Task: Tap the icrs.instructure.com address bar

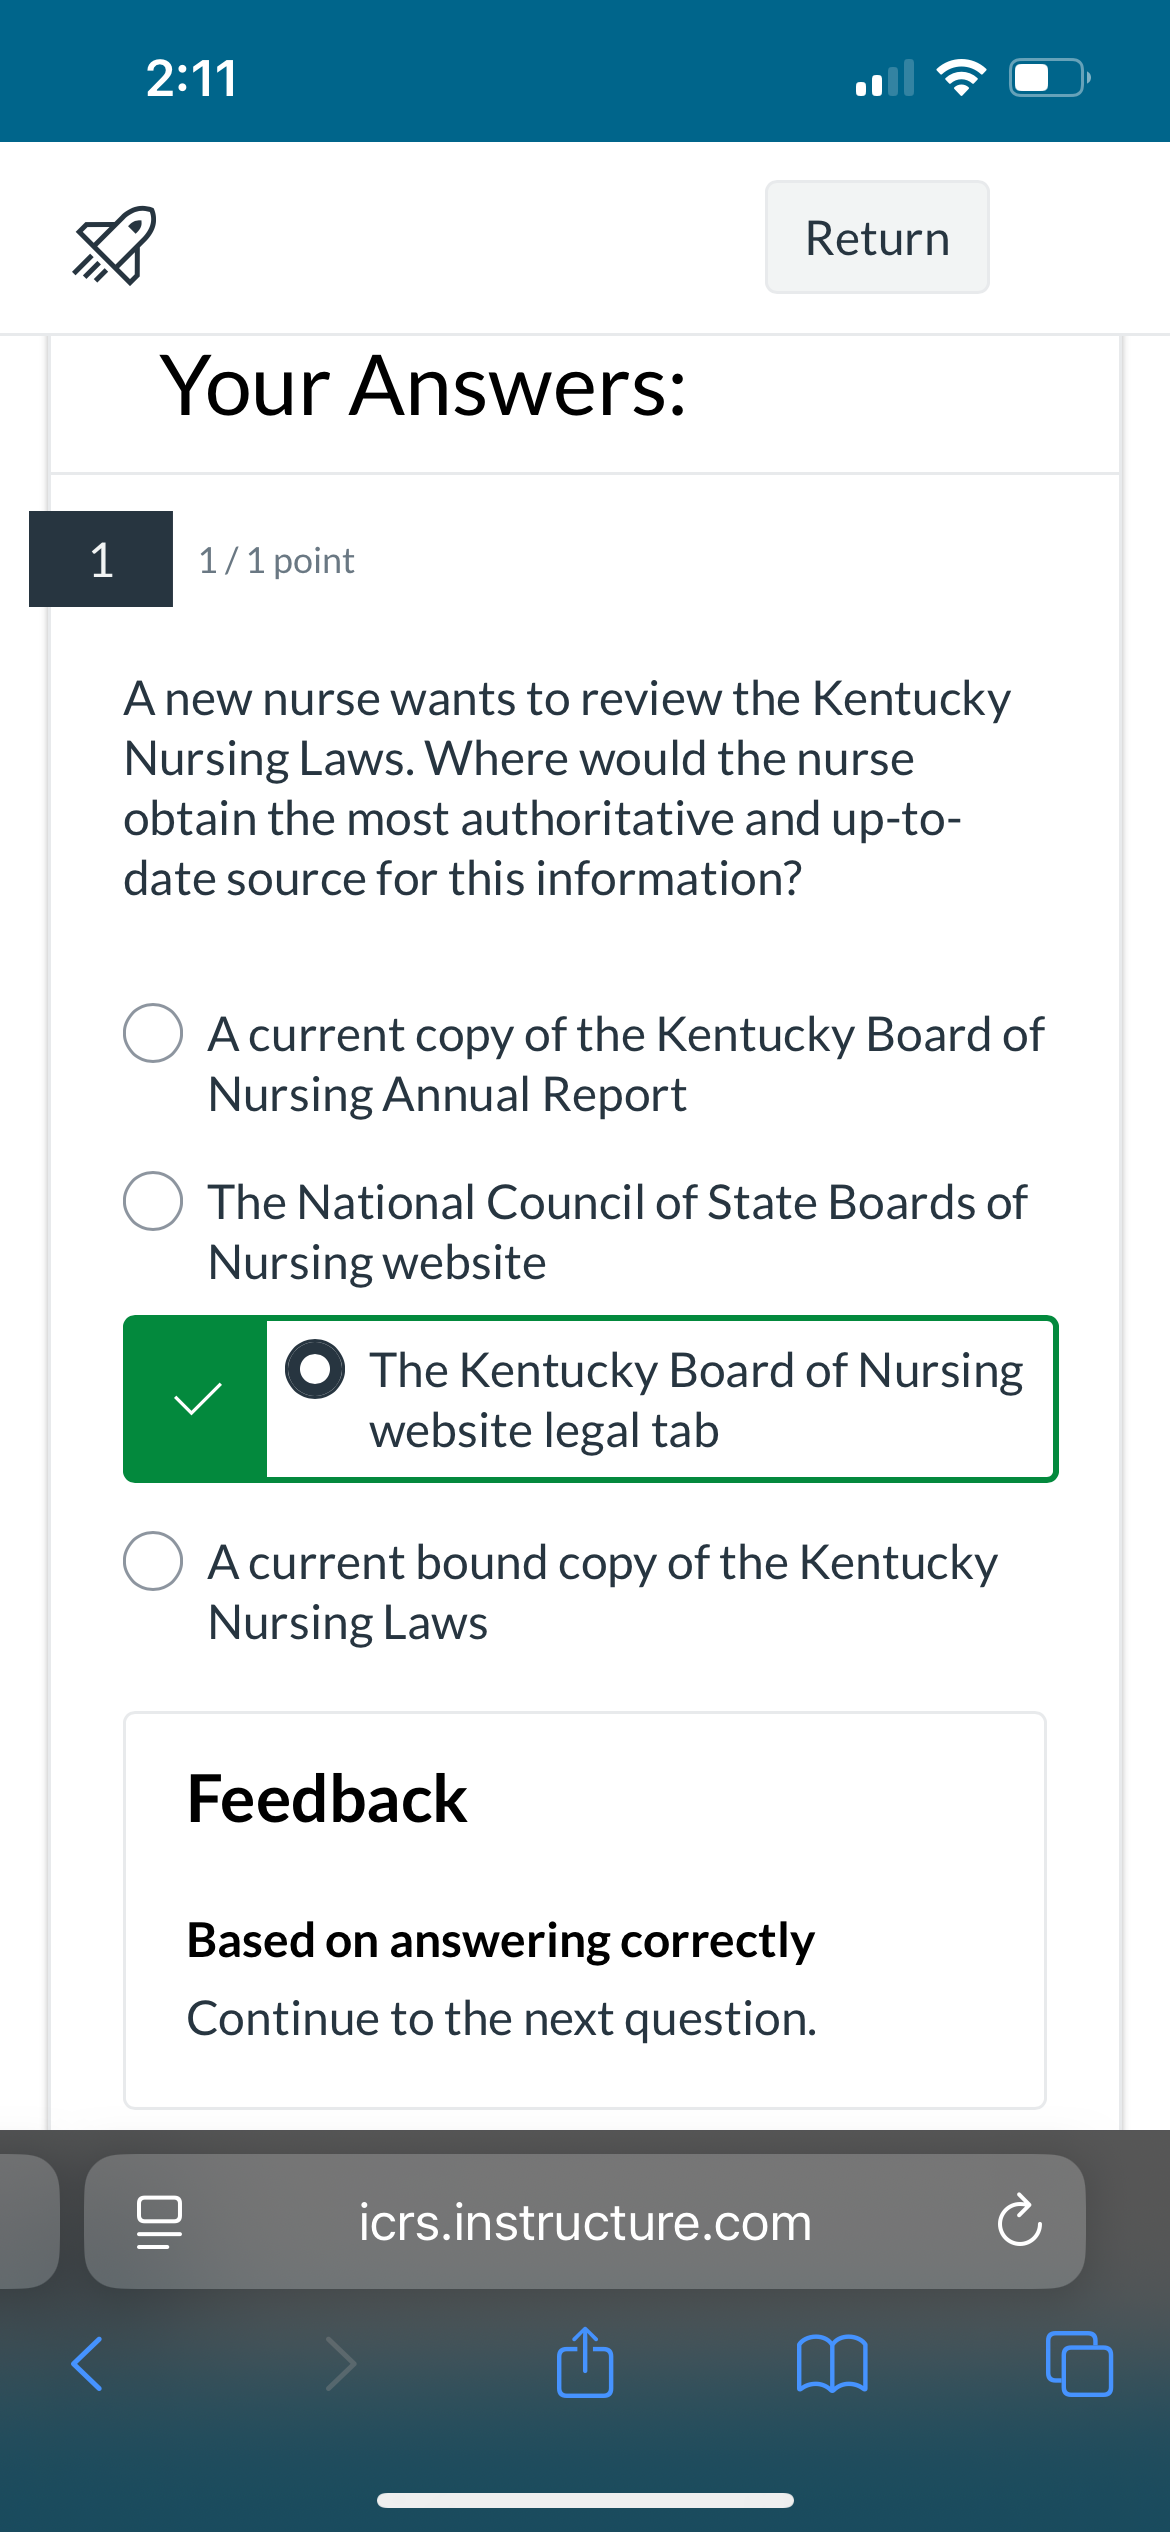Action: pyautogui.click(x=585, y=2221)
